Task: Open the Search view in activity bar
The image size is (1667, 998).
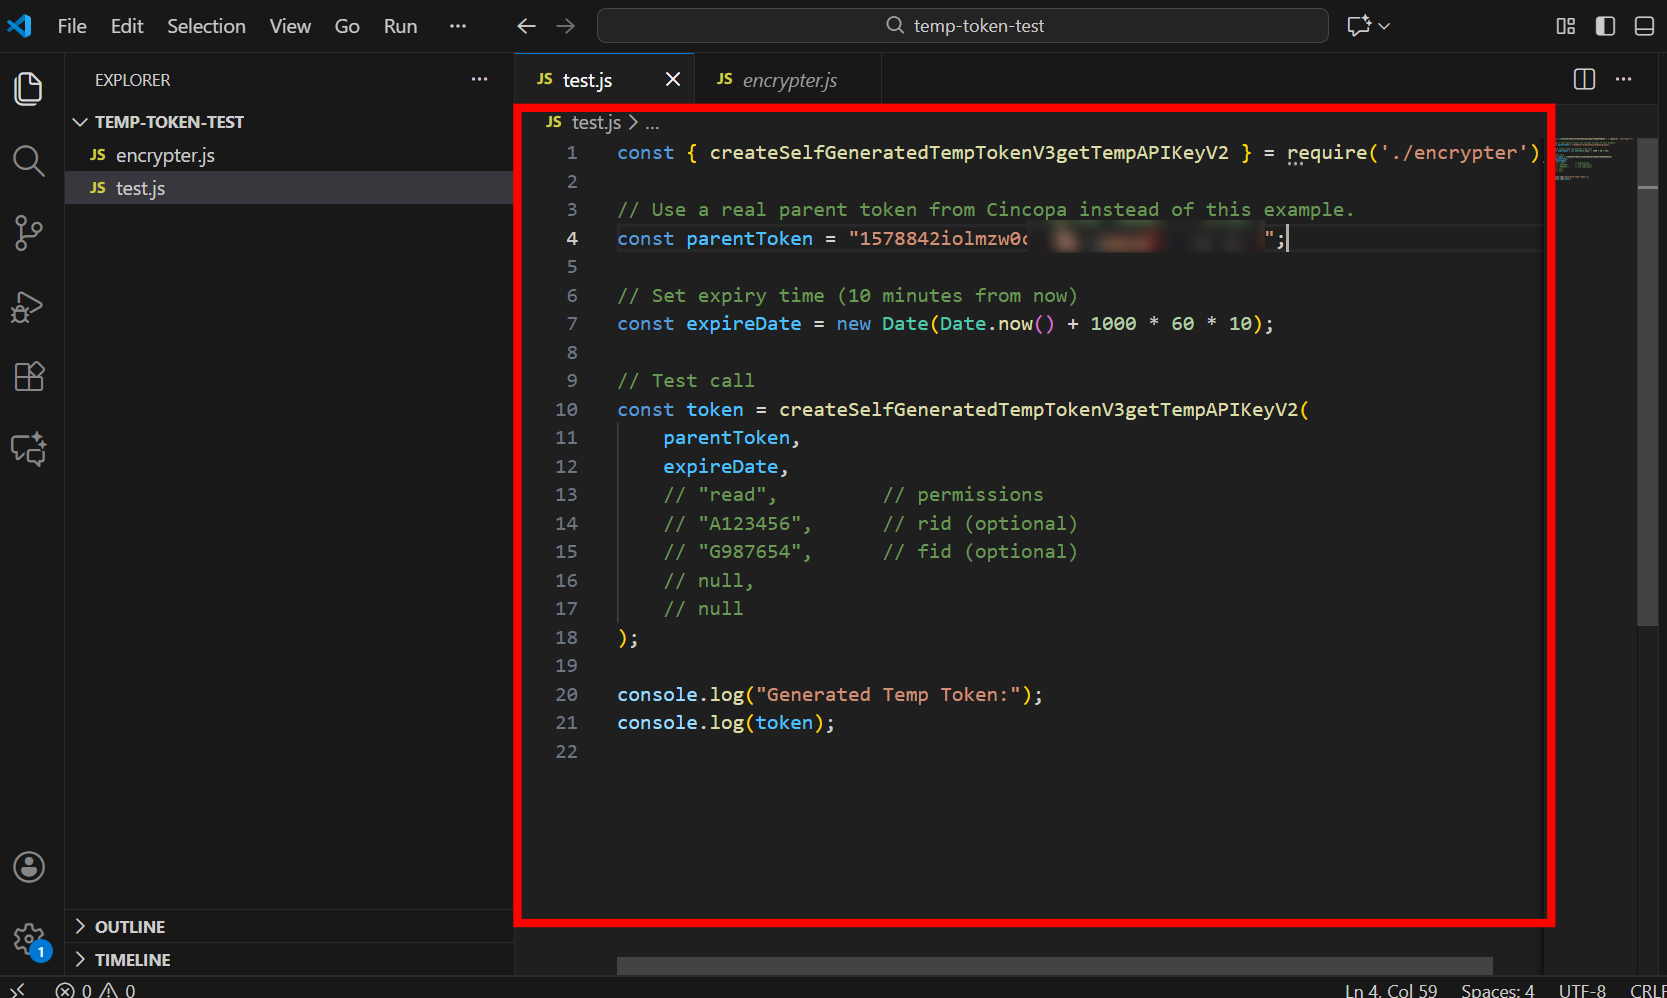Action: 28,161
